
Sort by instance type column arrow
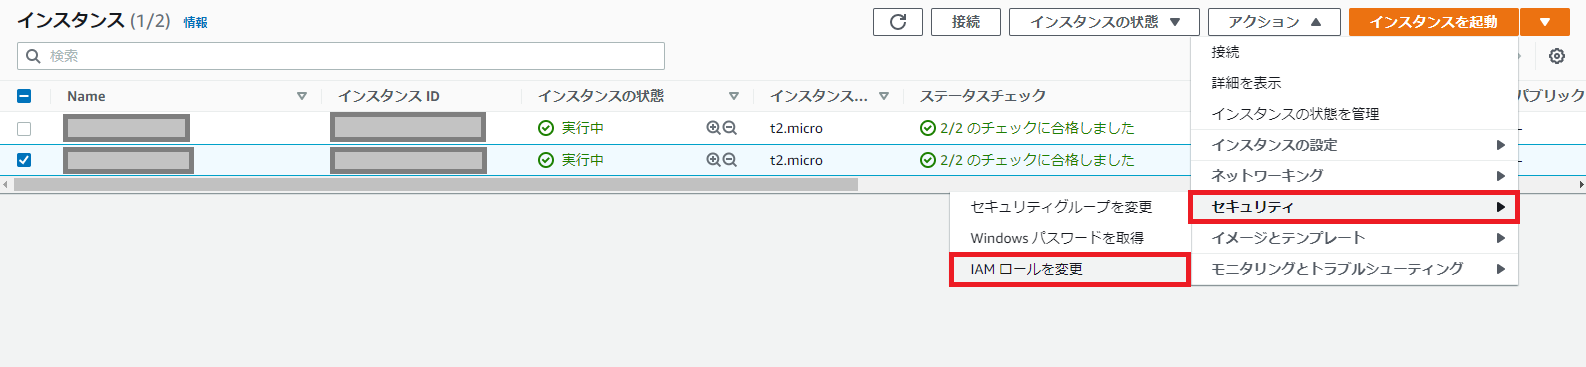[884, 96]
